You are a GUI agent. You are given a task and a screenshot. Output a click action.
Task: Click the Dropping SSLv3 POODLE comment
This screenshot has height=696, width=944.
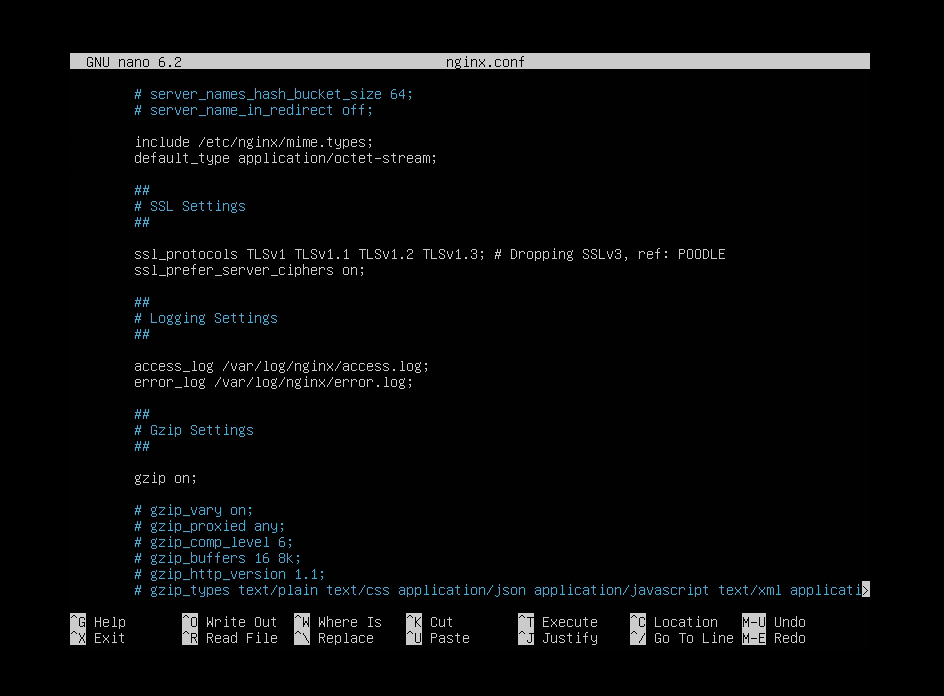tap(610, 254)
